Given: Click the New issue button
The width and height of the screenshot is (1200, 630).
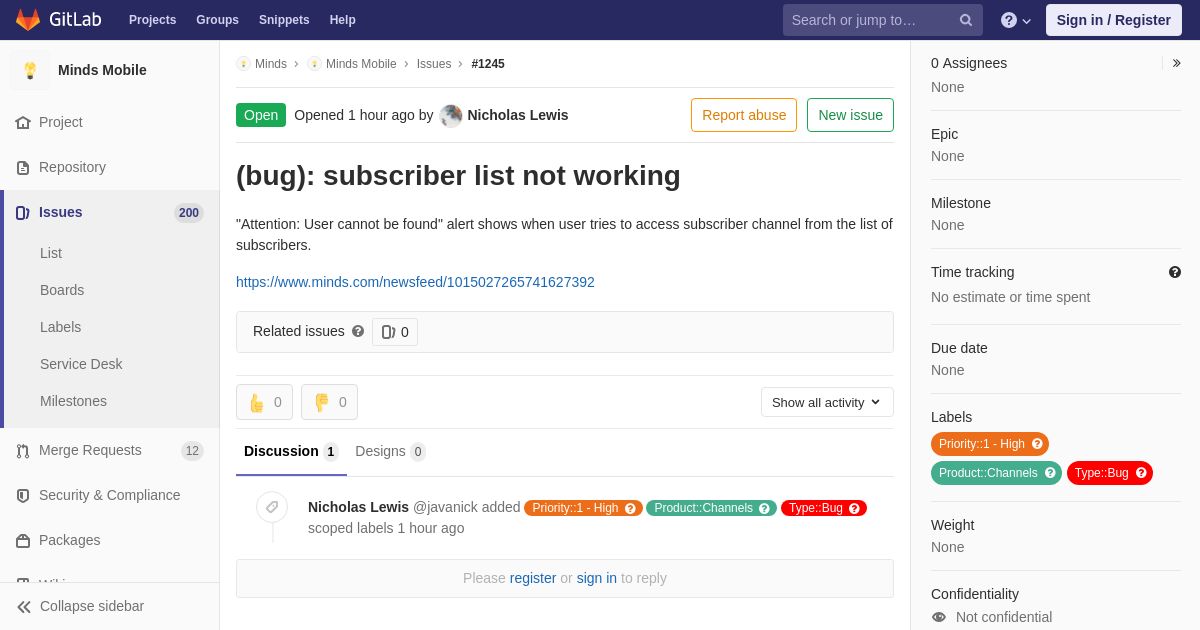Looking at the screenshot, I should coord(850,115).
